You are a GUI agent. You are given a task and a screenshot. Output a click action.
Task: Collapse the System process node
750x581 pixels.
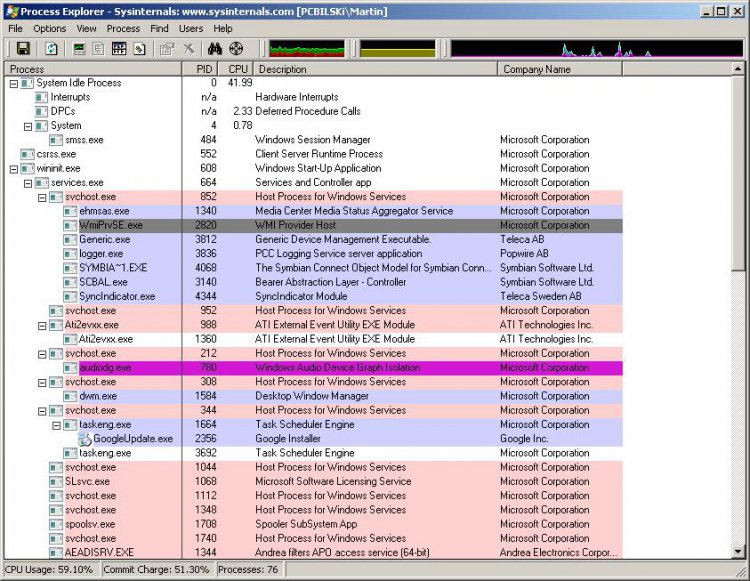(28, 127)
